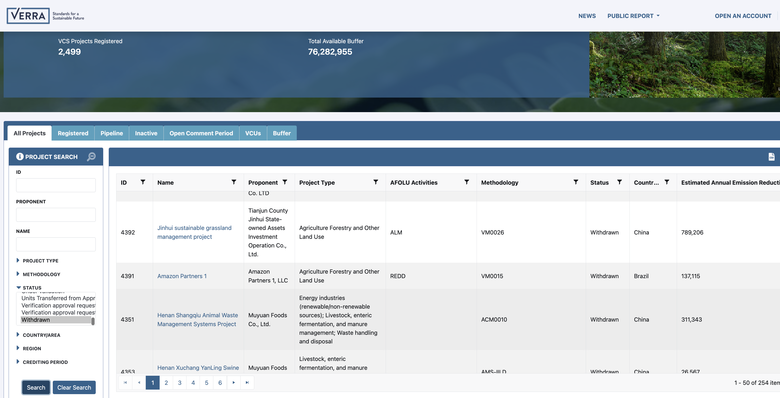Open Henan Xuchang YanLing Swine project link
The width and height of the screenshot is (780, 398).
point(198,368)
